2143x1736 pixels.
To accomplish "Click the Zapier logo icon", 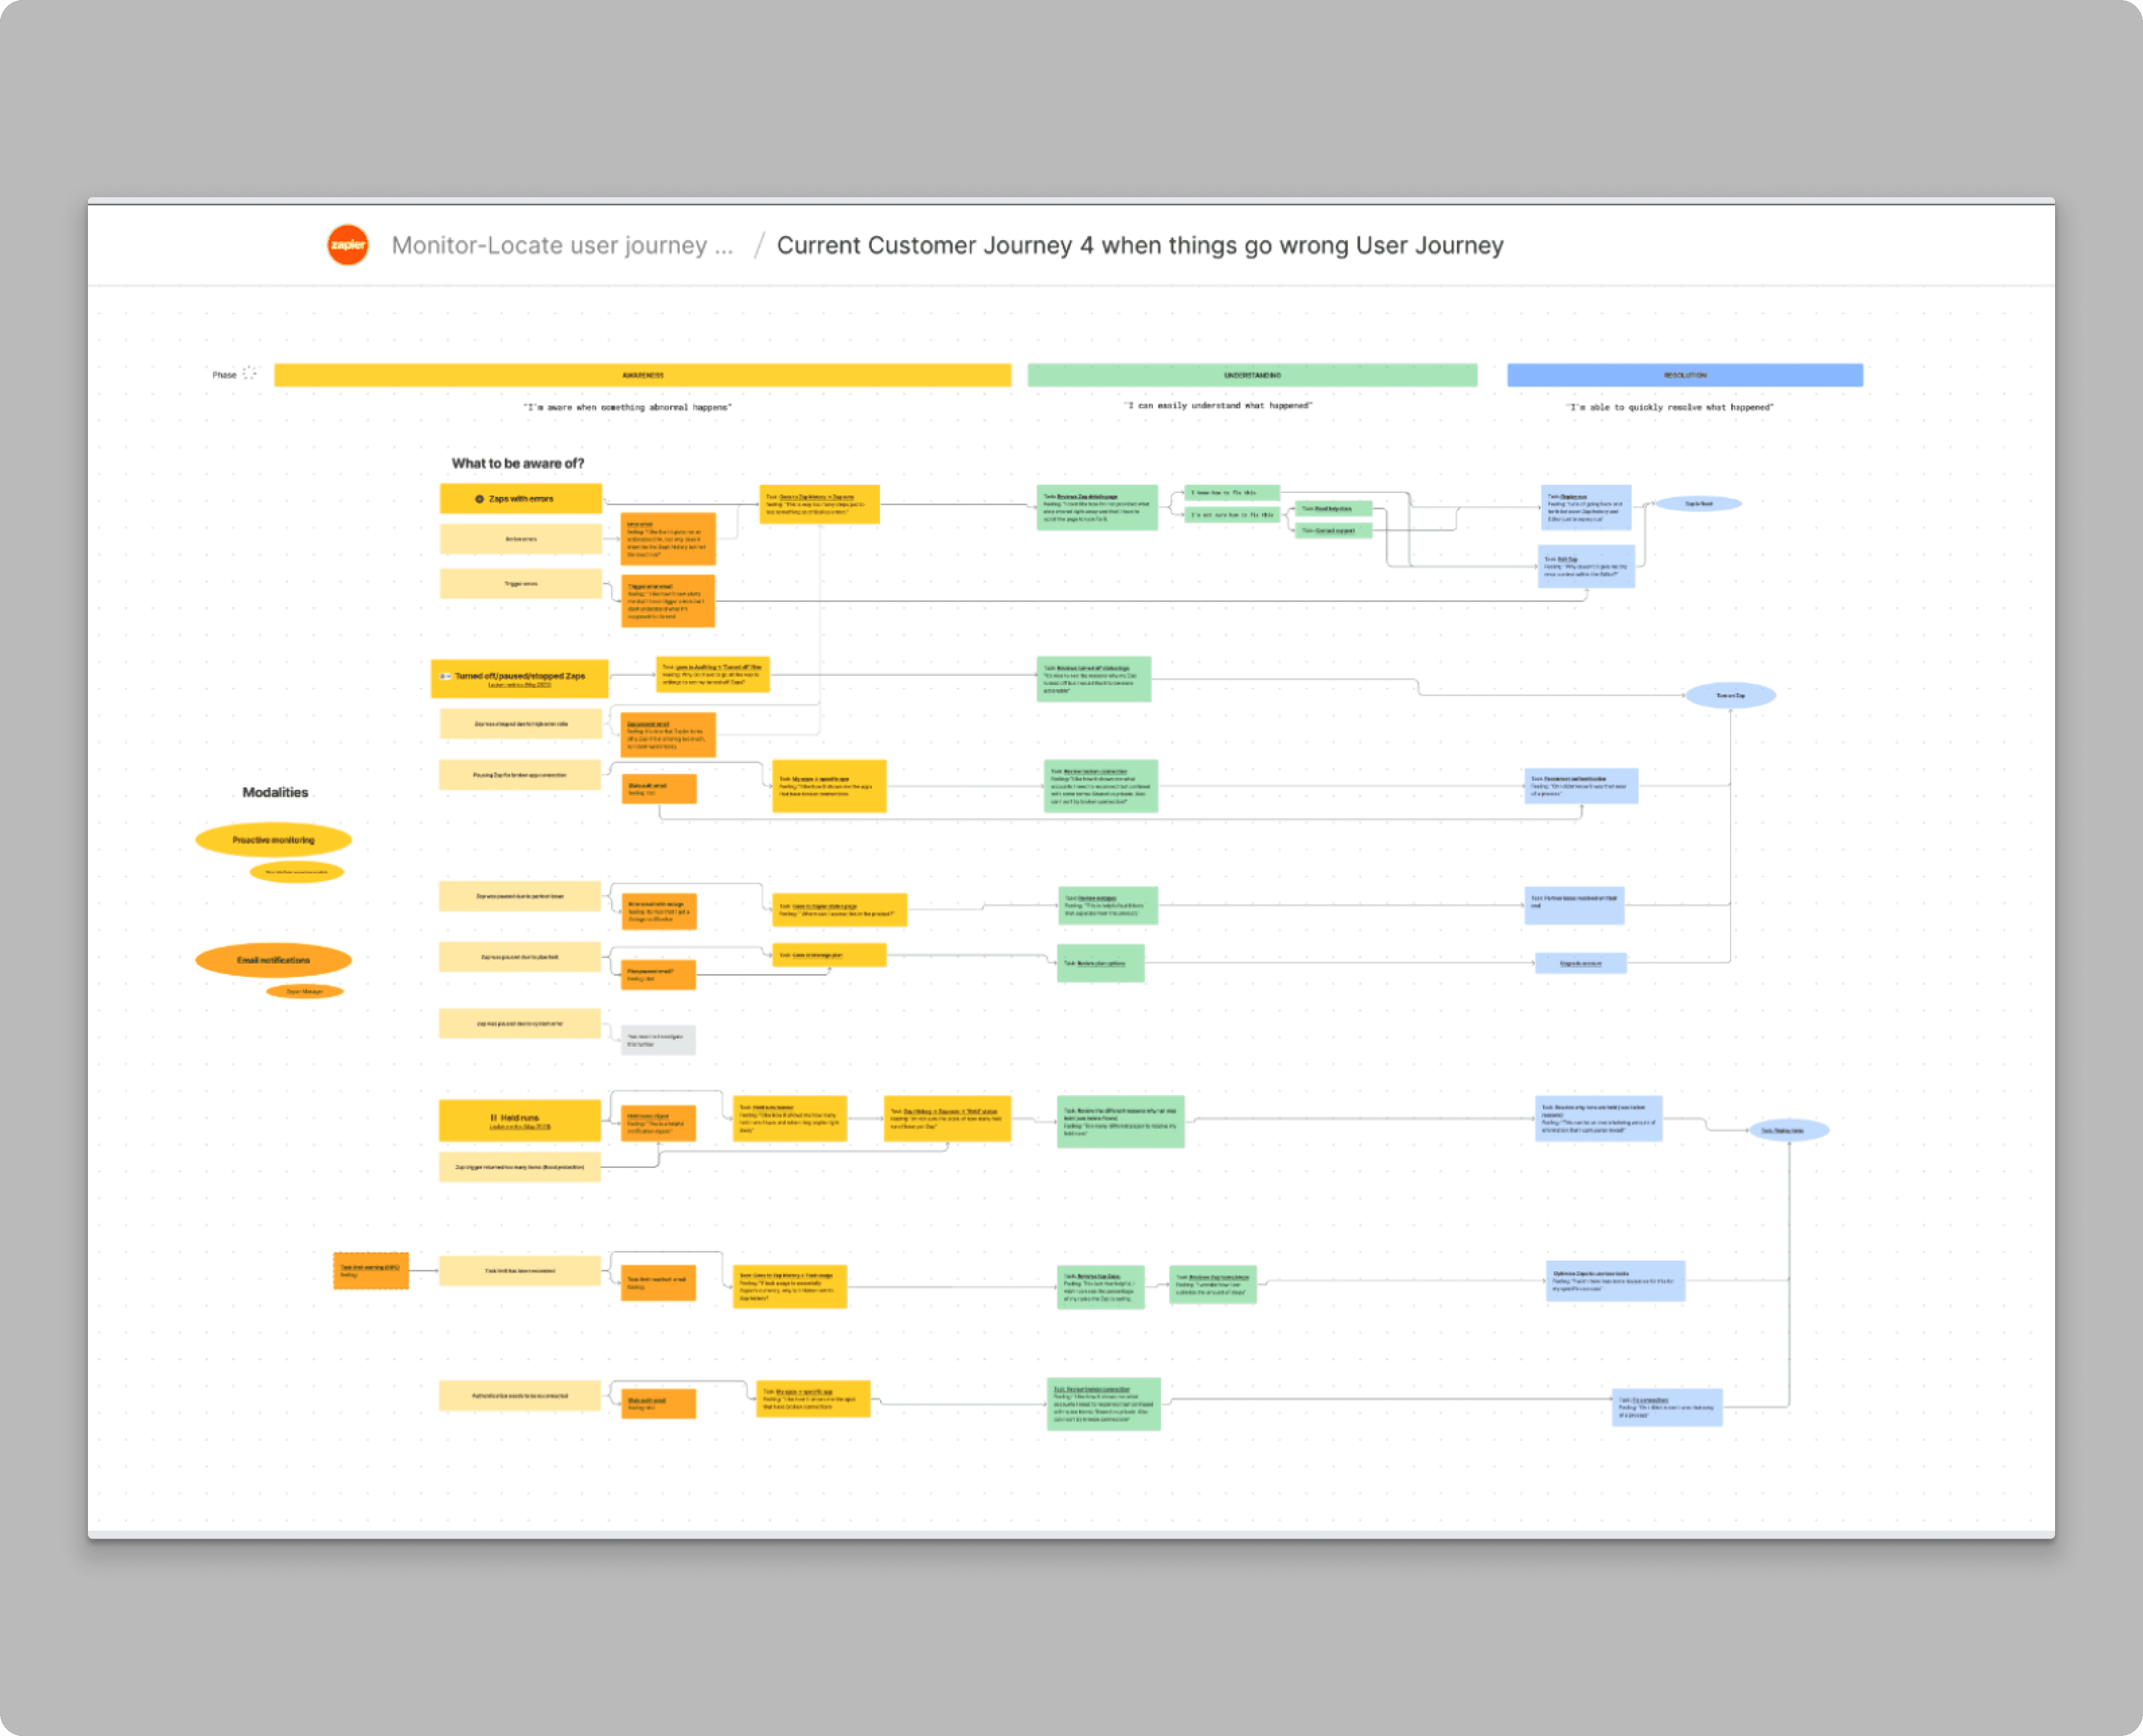I will click(348, 245).
